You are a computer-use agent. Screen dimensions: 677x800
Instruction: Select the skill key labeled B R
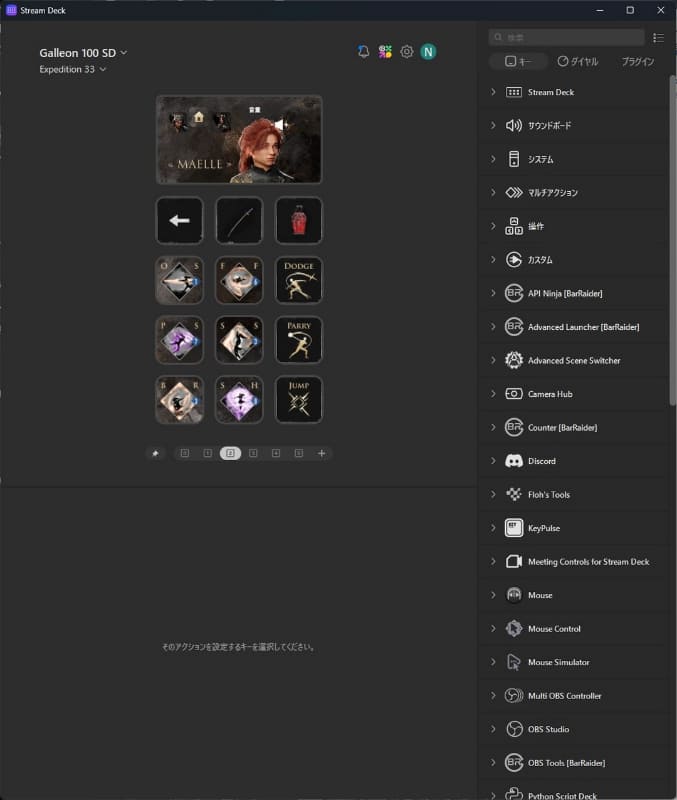click(x=179, y=399)
